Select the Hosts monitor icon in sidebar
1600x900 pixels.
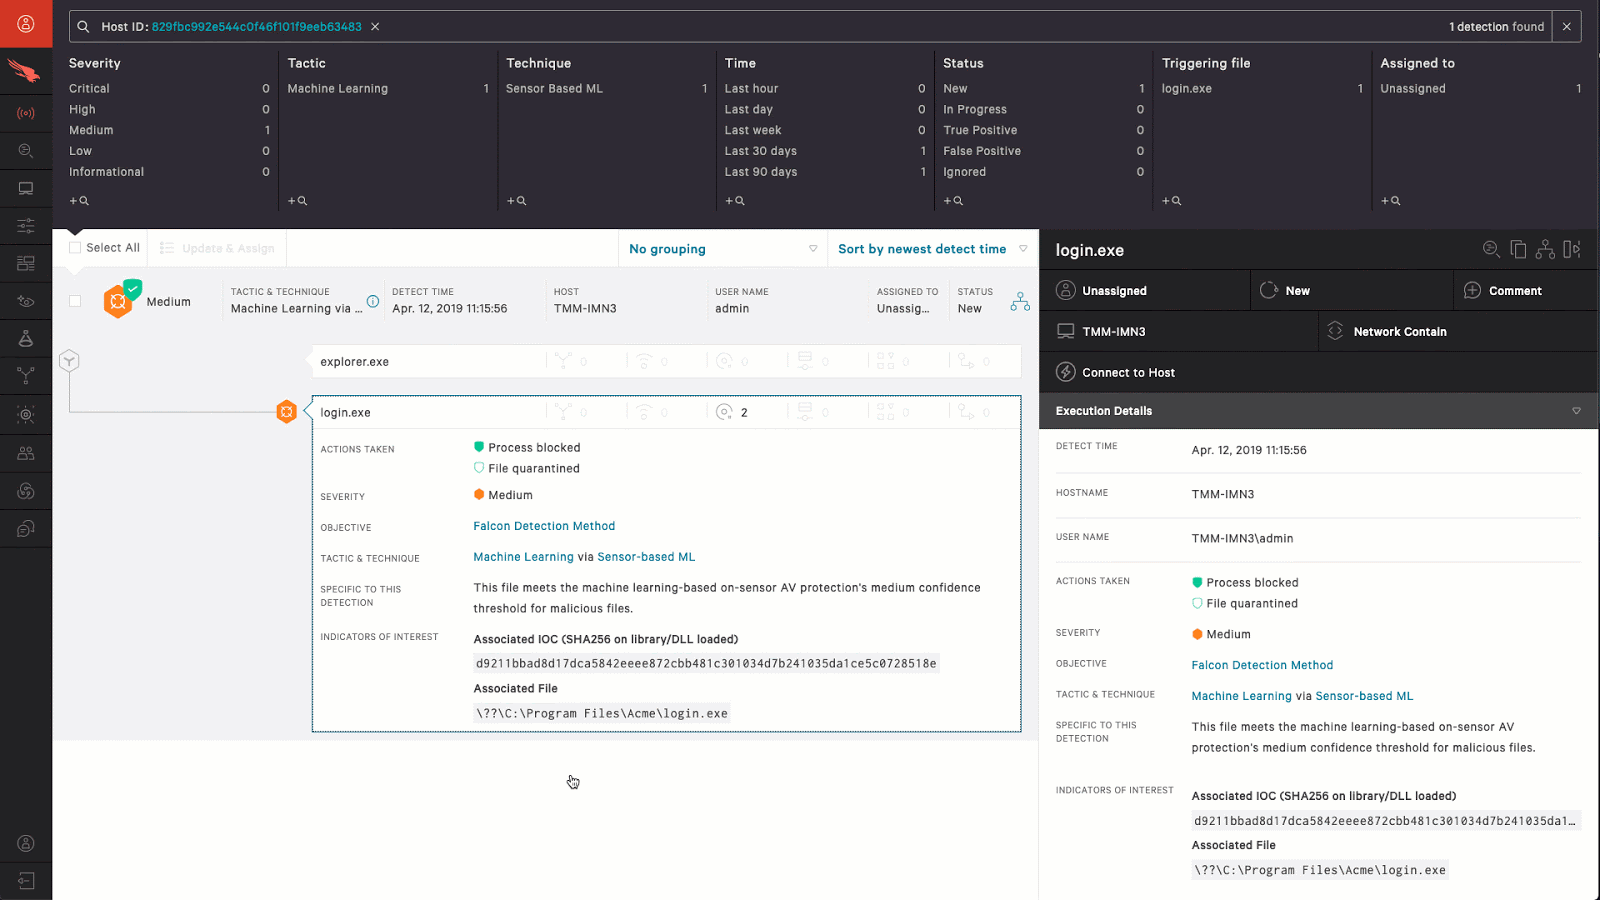click(25, 188)
